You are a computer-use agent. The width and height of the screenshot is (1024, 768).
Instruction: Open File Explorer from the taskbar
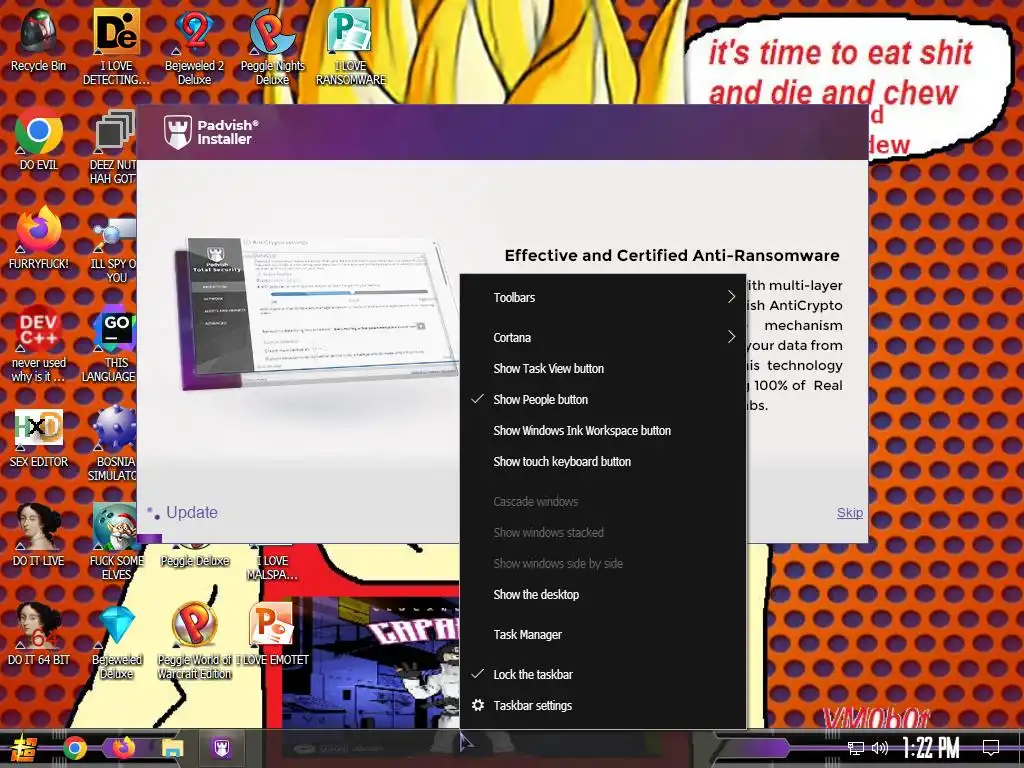coord(173,748)
